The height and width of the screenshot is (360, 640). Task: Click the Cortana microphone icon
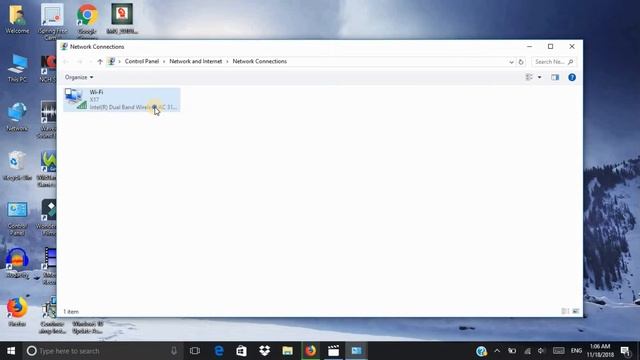point(174,351)
